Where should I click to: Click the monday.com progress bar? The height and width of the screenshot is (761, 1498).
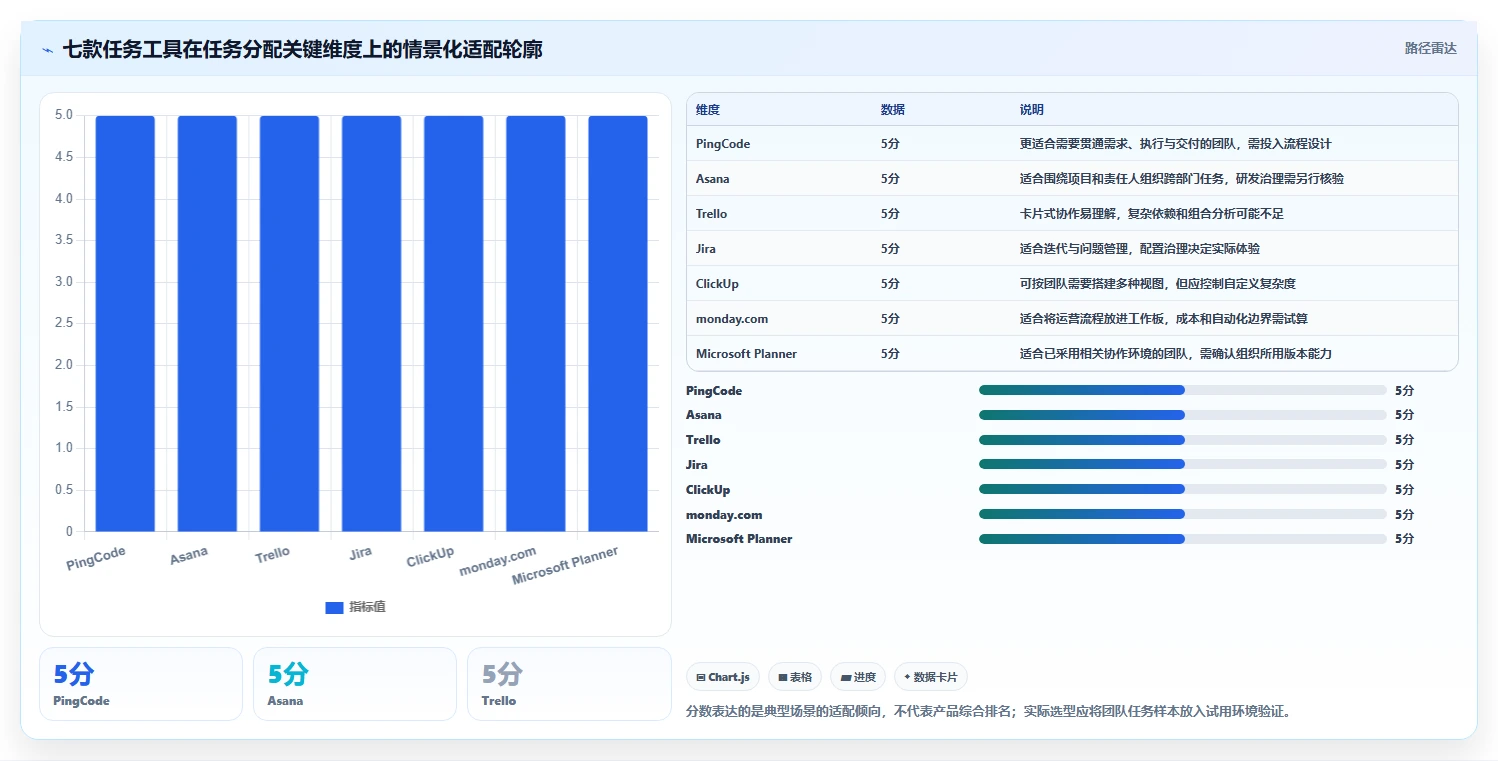click(1182, 514)
